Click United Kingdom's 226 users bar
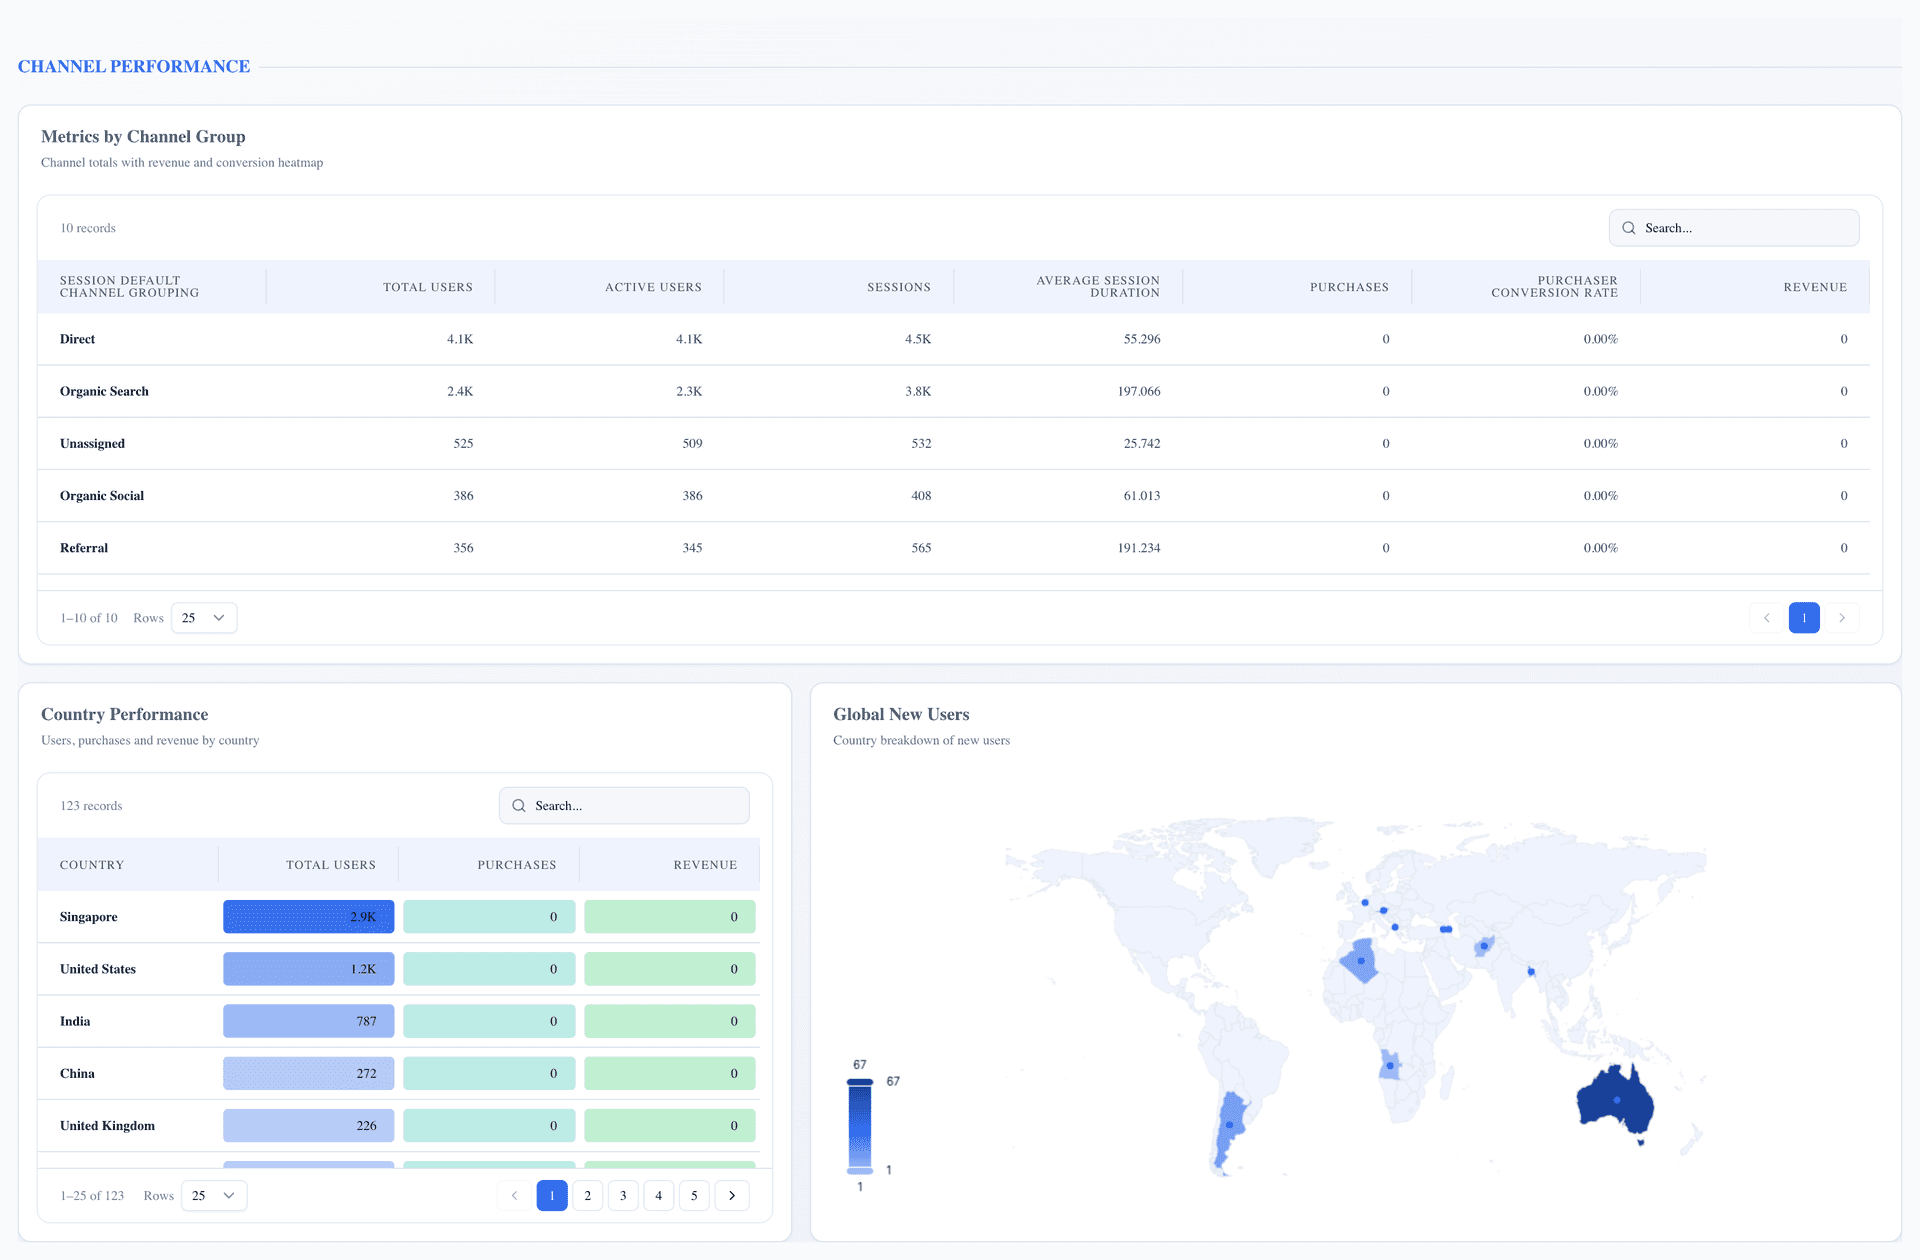This screenshot has height=1260, width=1920. click(x=308, y=1126)
